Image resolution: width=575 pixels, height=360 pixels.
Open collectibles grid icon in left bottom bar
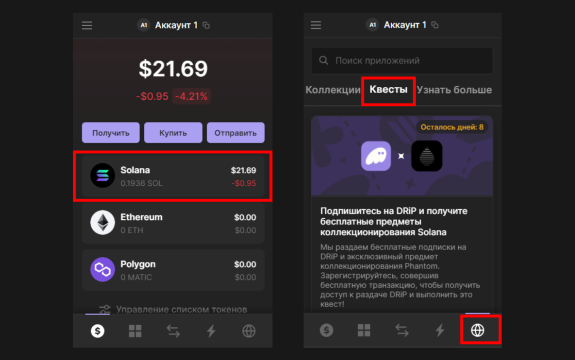[135, 331]
